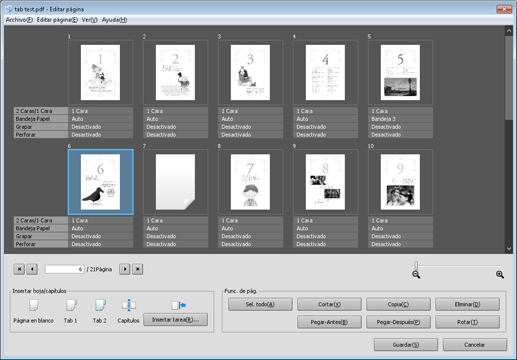Click the Cortar button

(329, 304)
